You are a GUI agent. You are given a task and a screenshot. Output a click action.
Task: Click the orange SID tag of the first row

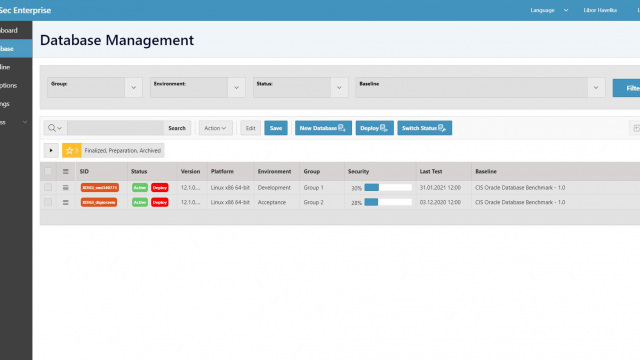100,188
